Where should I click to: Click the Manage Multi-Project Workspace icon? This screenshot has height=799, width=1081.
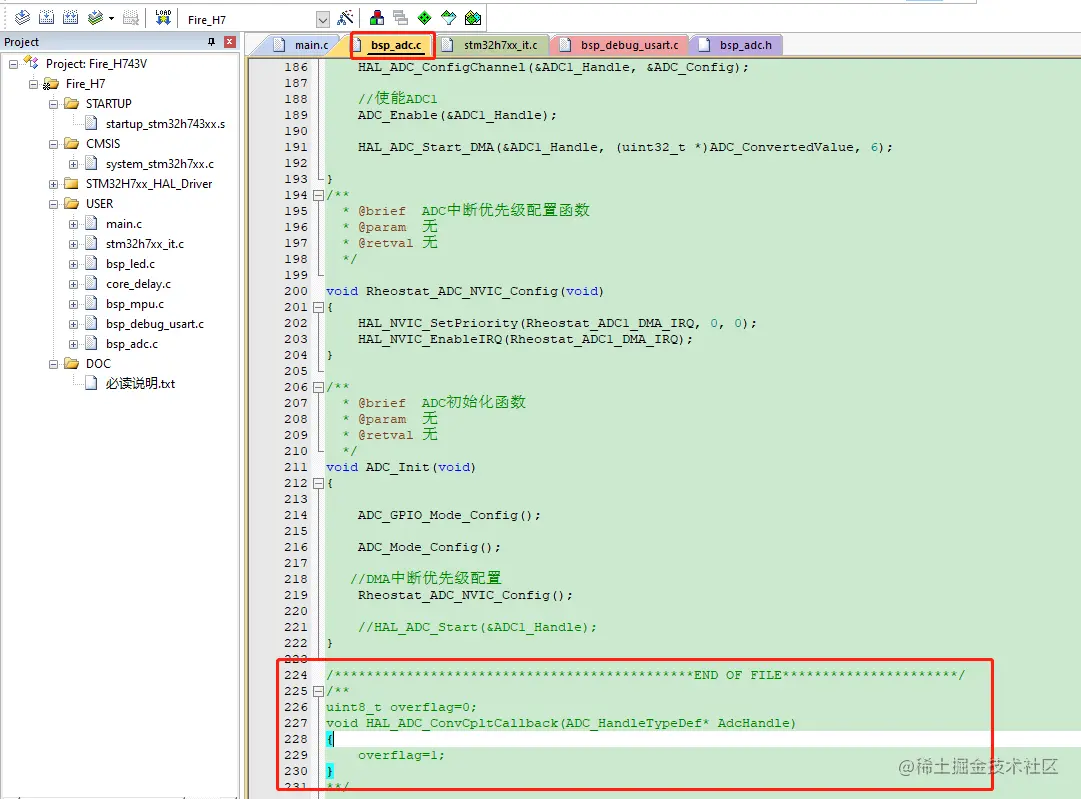(x=401, y=18)
